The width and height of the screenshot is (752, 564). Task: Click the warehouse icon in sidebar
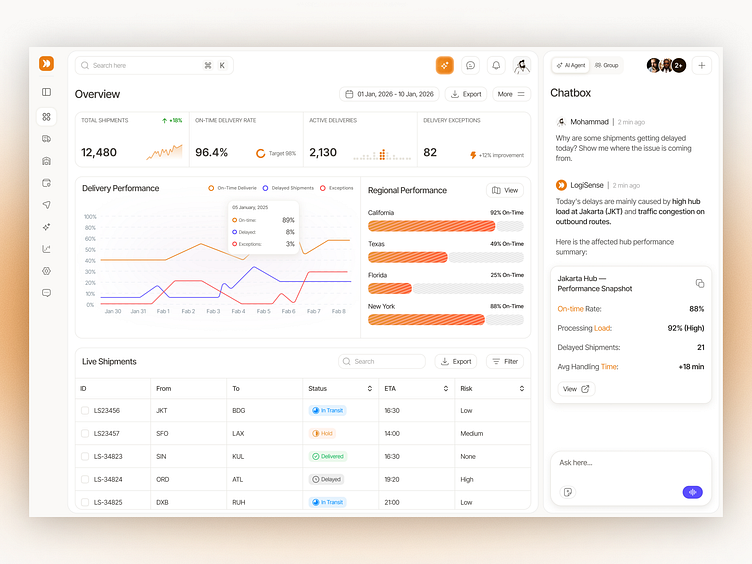point(46,161)
